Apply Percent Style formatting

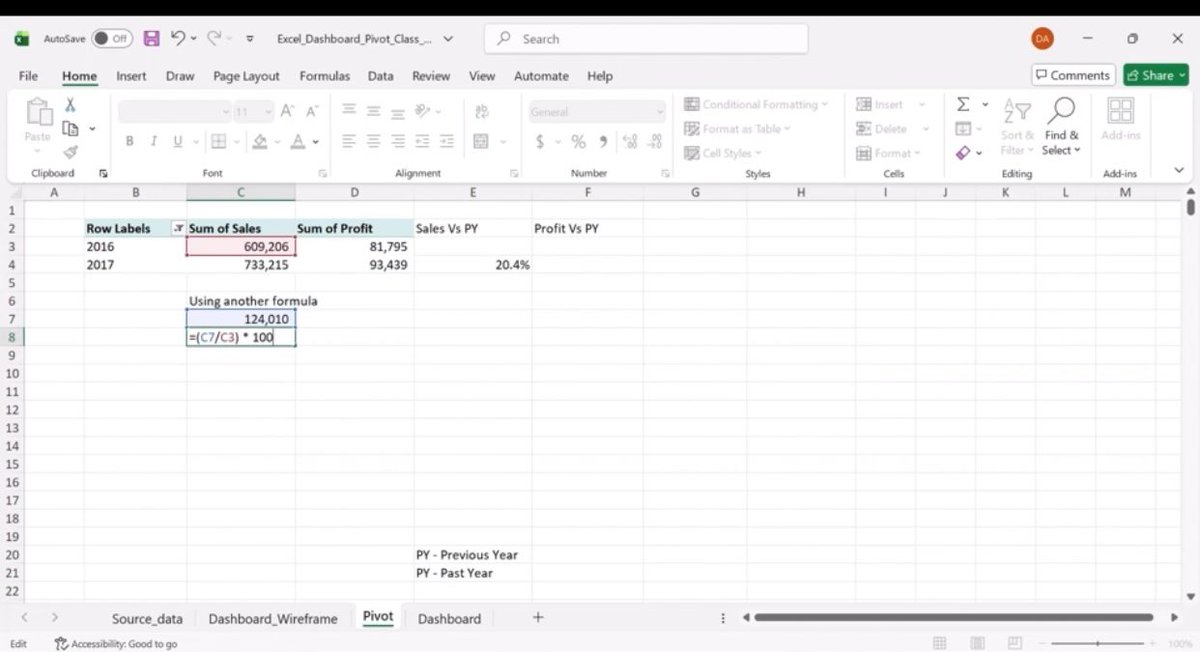tap(578, 142)
